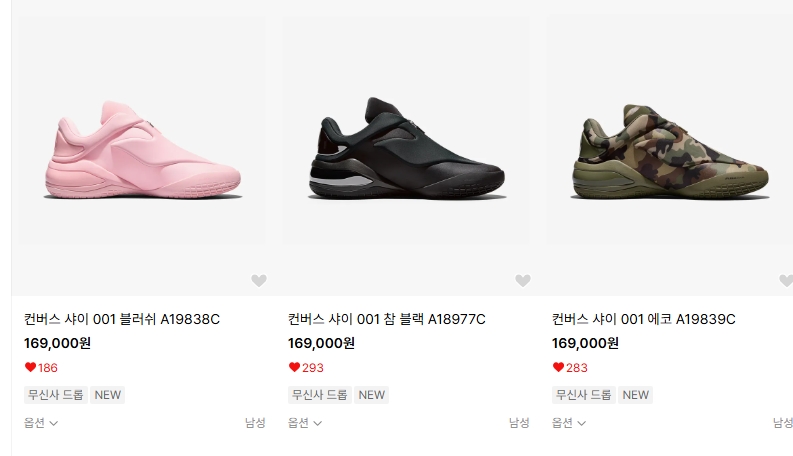Toggle wishlist heart on camo 에코 shoe
The width and height of the screenshot is (793, 456).
click(x=786, y=280)
